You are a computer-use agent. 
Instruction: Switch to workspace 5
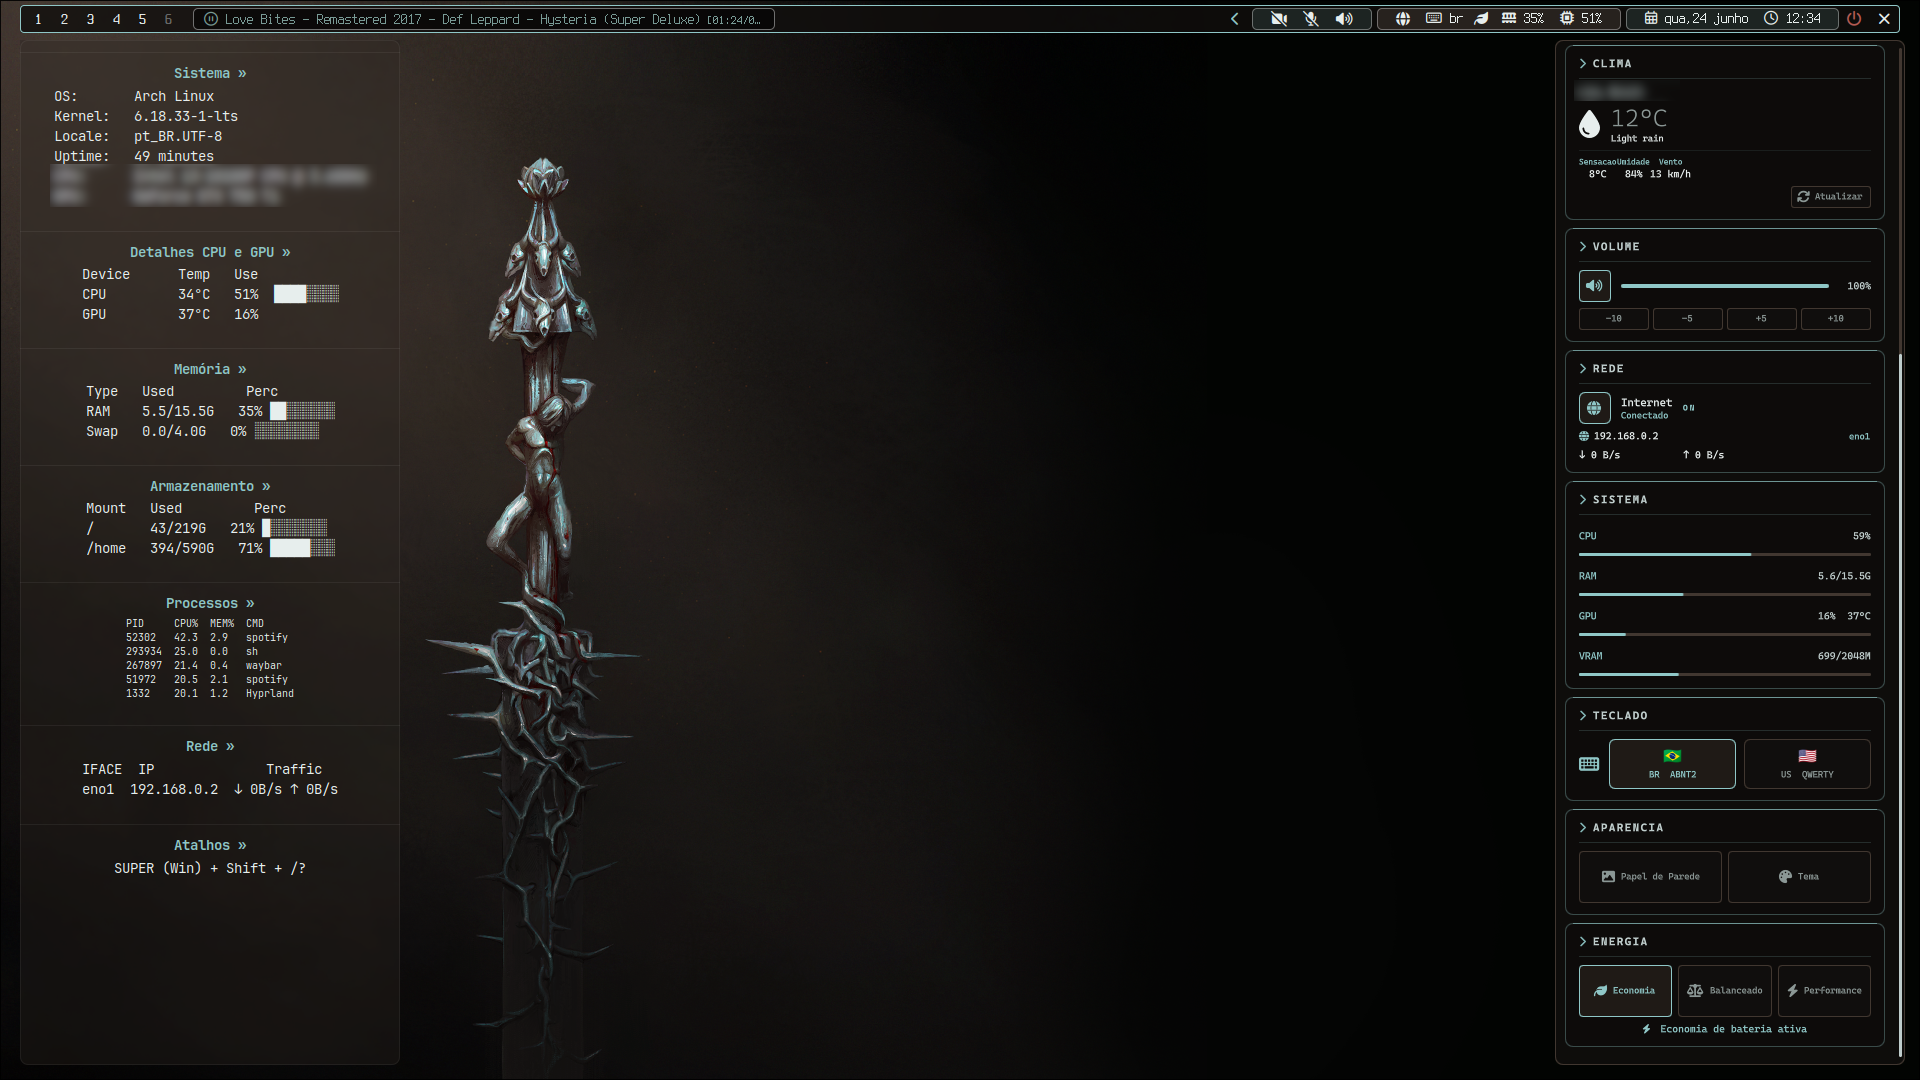[142, 19]
